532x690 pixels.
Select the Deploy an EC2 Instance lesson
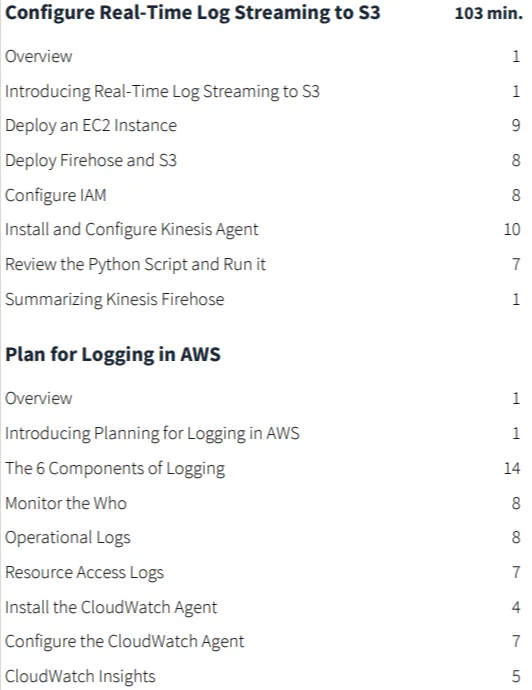click(x=91, y=126)
